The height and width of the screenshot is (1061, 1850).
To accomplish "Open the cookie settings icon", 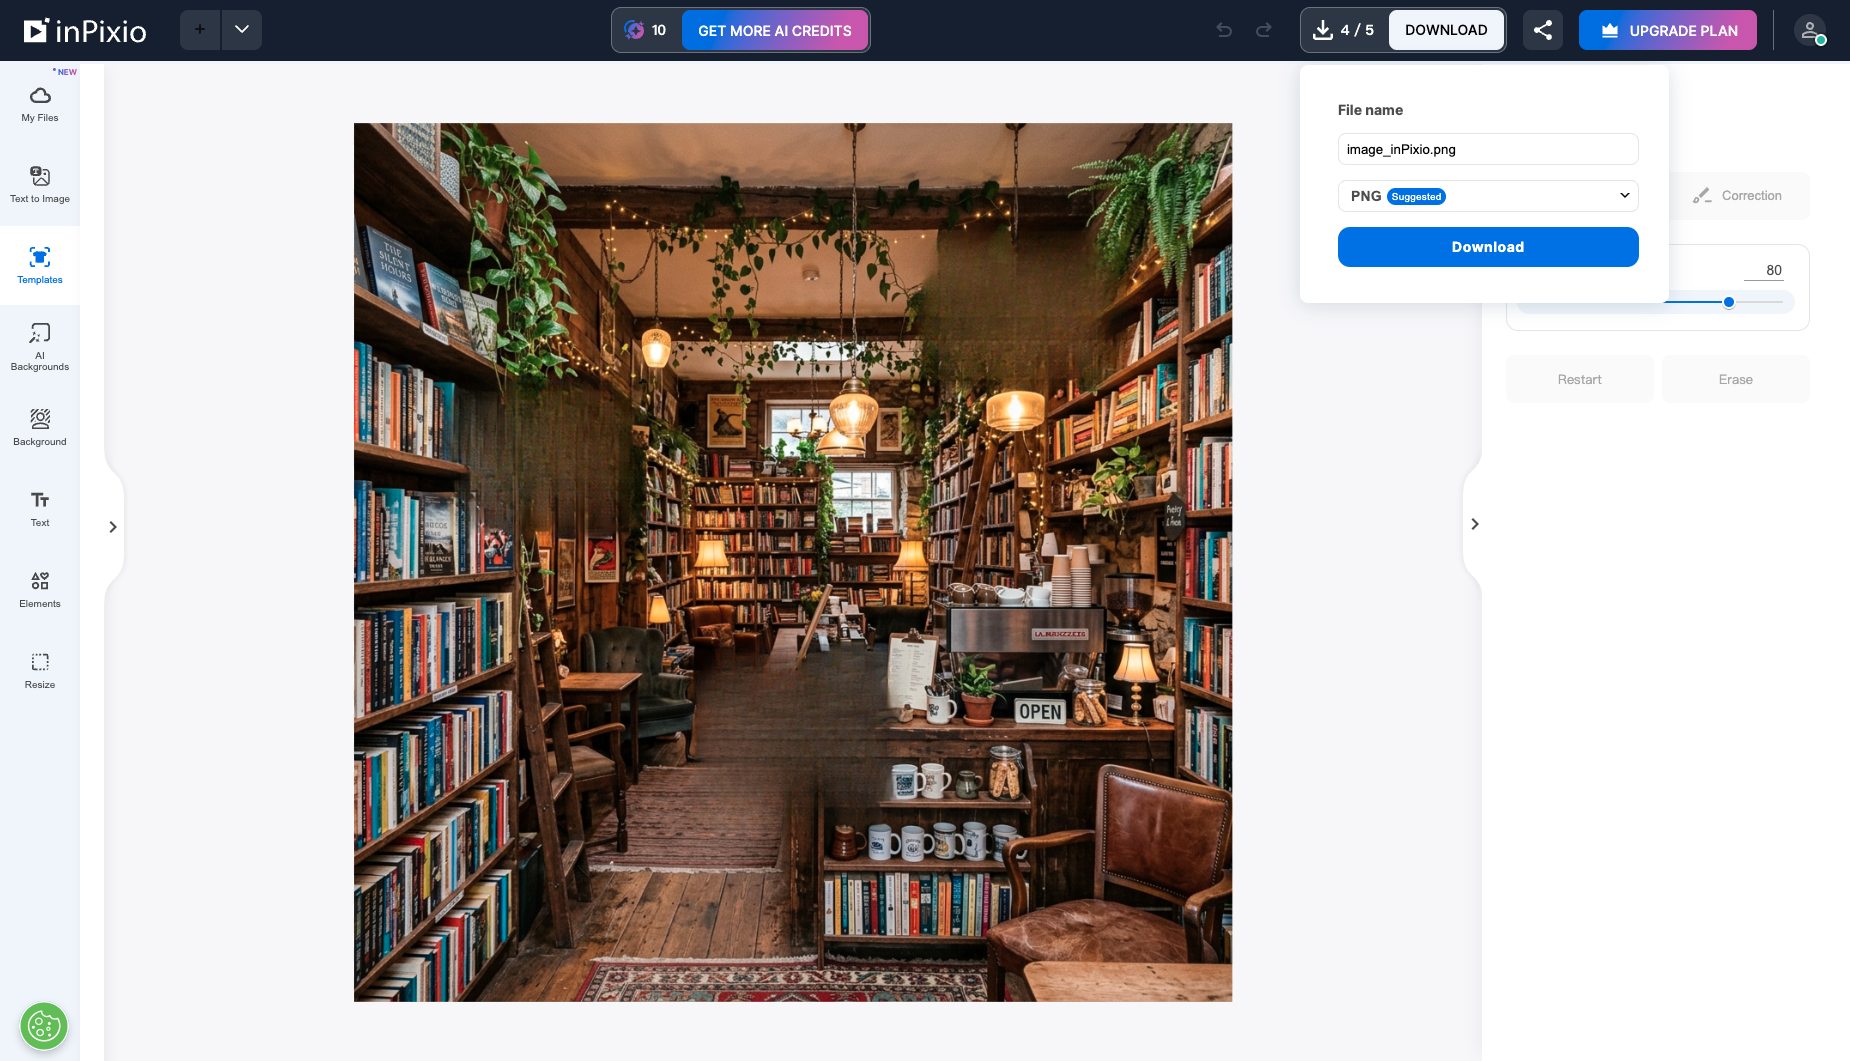I will tap(44, 1026).
